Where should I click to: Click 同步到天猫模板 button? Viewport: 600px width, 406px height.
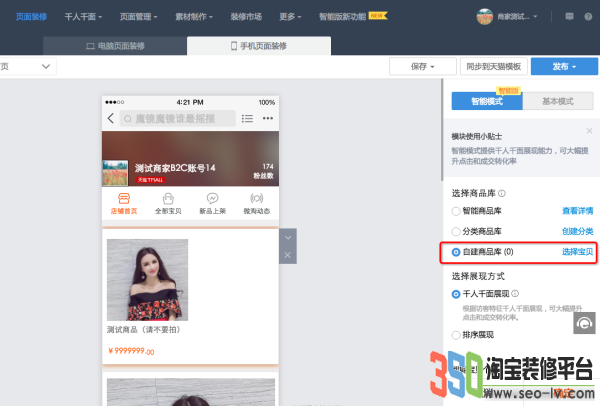pyautogui.click(x=494, y=67)
